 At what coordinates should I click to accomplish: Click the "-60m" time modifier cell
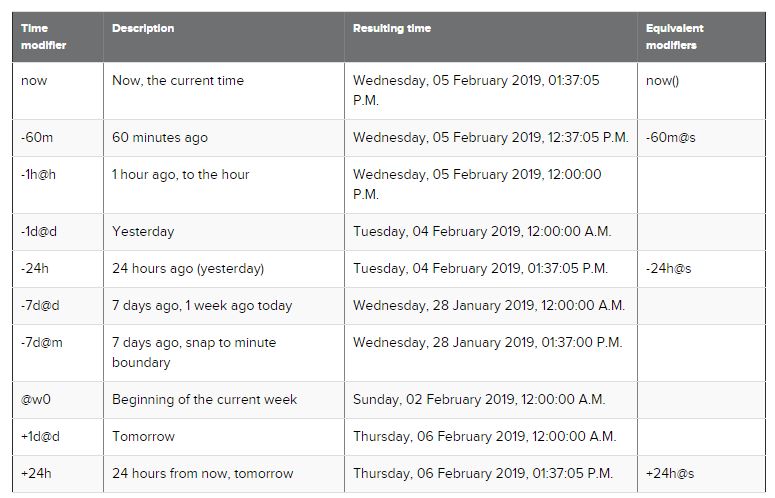(37, 138)
